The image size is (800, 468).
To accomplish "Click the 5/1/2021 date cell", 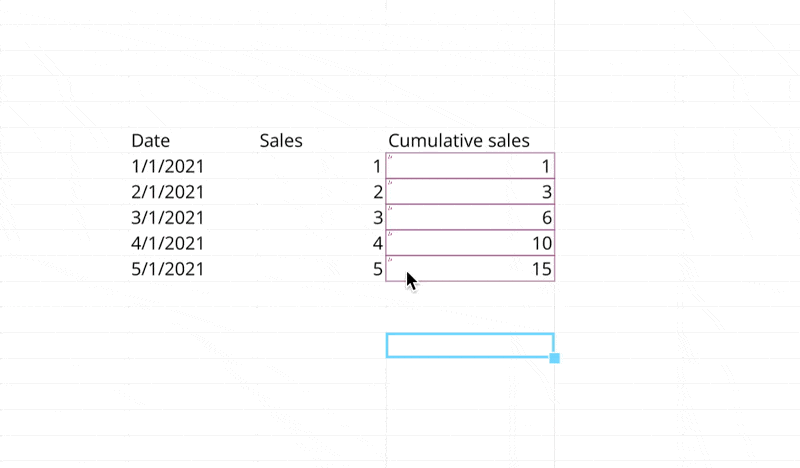I will coord(168,268).
